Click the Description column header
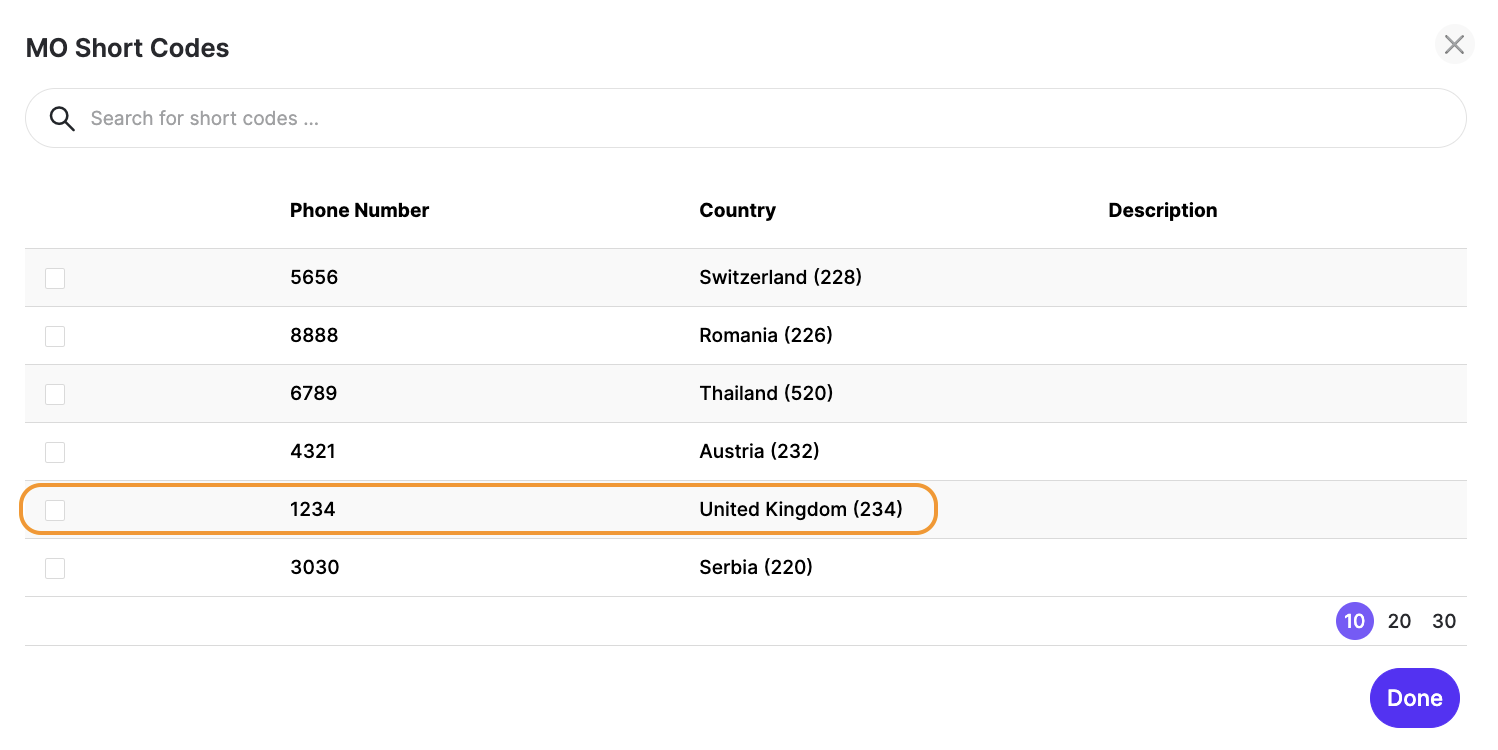The image size is (1498, 750). pos(1162,210)
